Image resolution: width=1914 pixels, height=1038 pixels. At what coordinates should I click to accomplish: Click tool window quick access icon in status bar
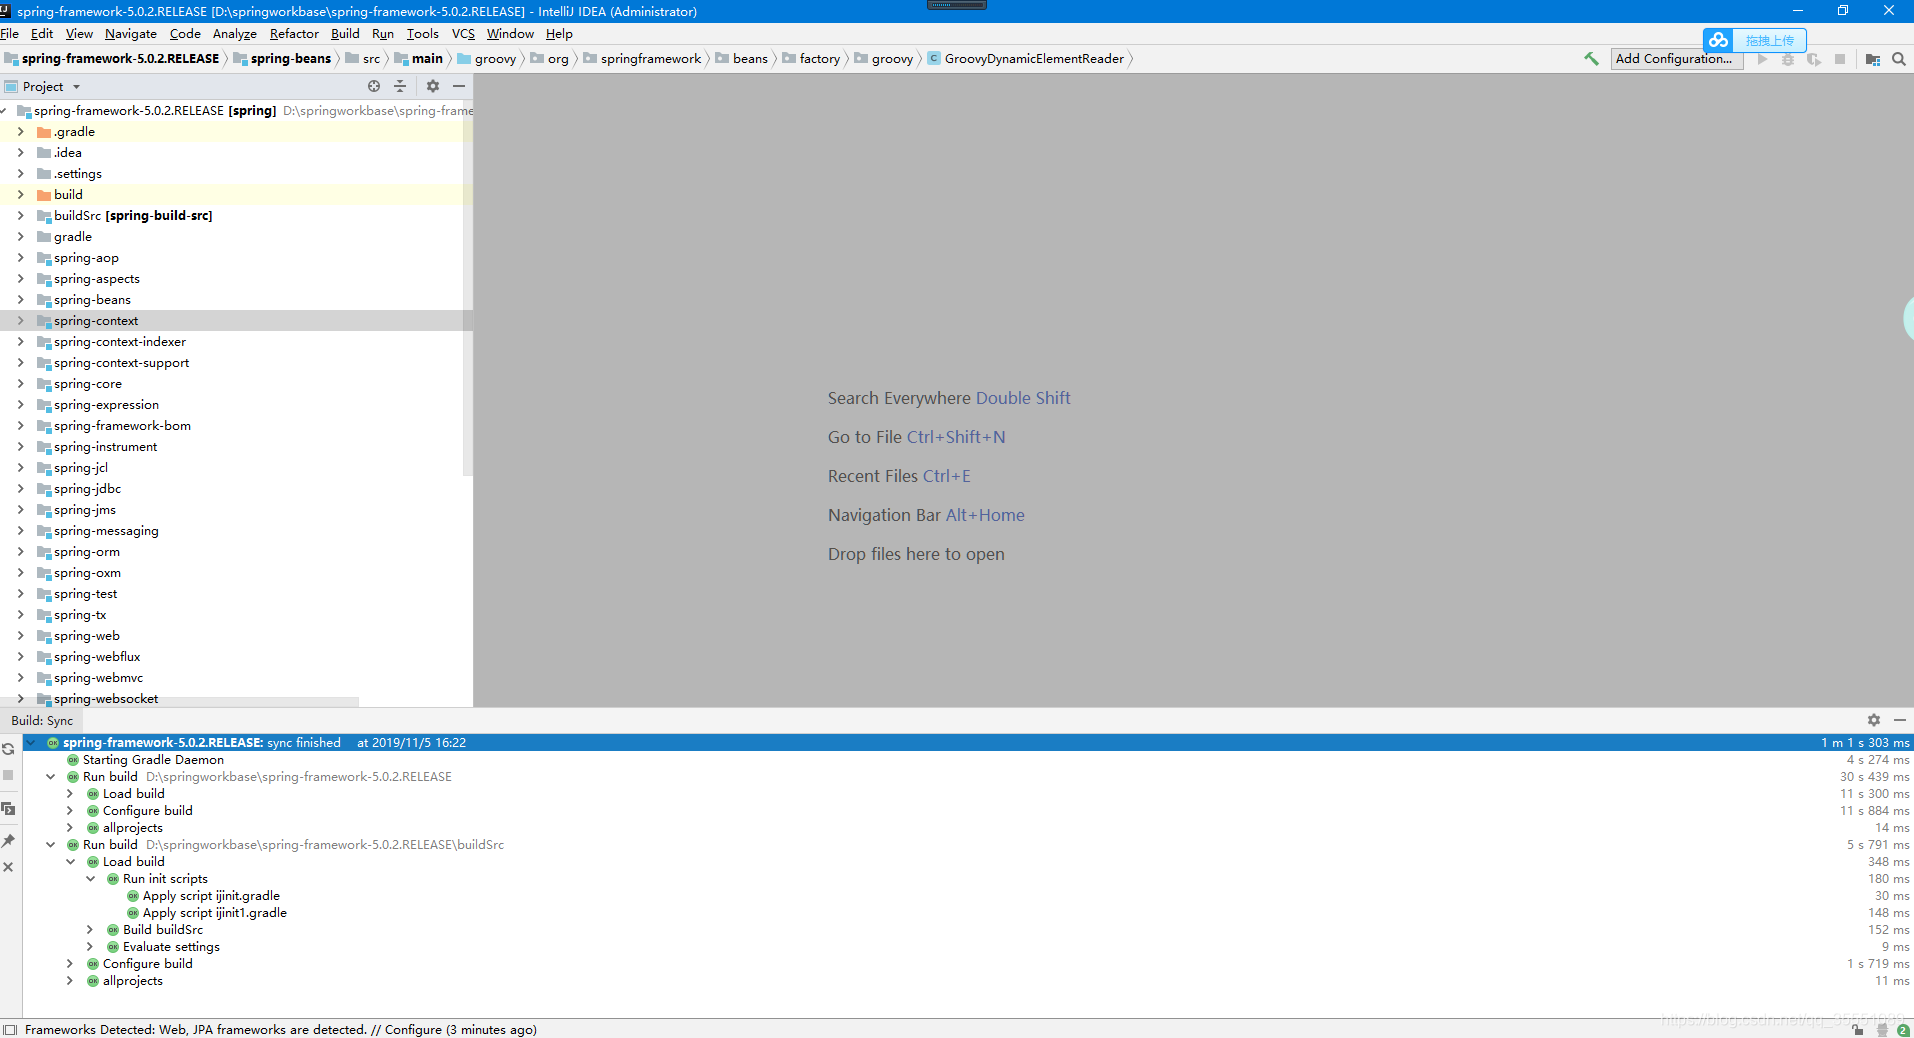pyautogui.click(x=10, y=1029)
